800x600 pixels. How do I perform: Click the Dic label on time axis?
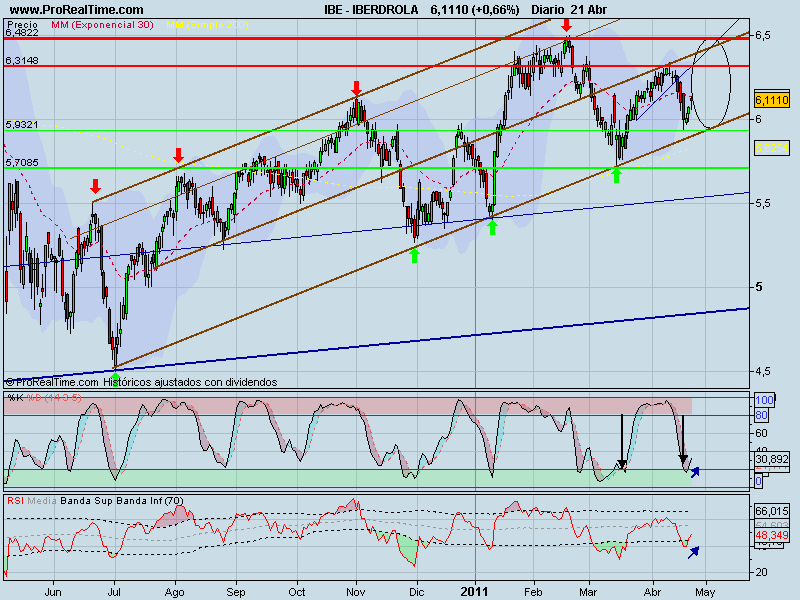[x=416, y=592]
